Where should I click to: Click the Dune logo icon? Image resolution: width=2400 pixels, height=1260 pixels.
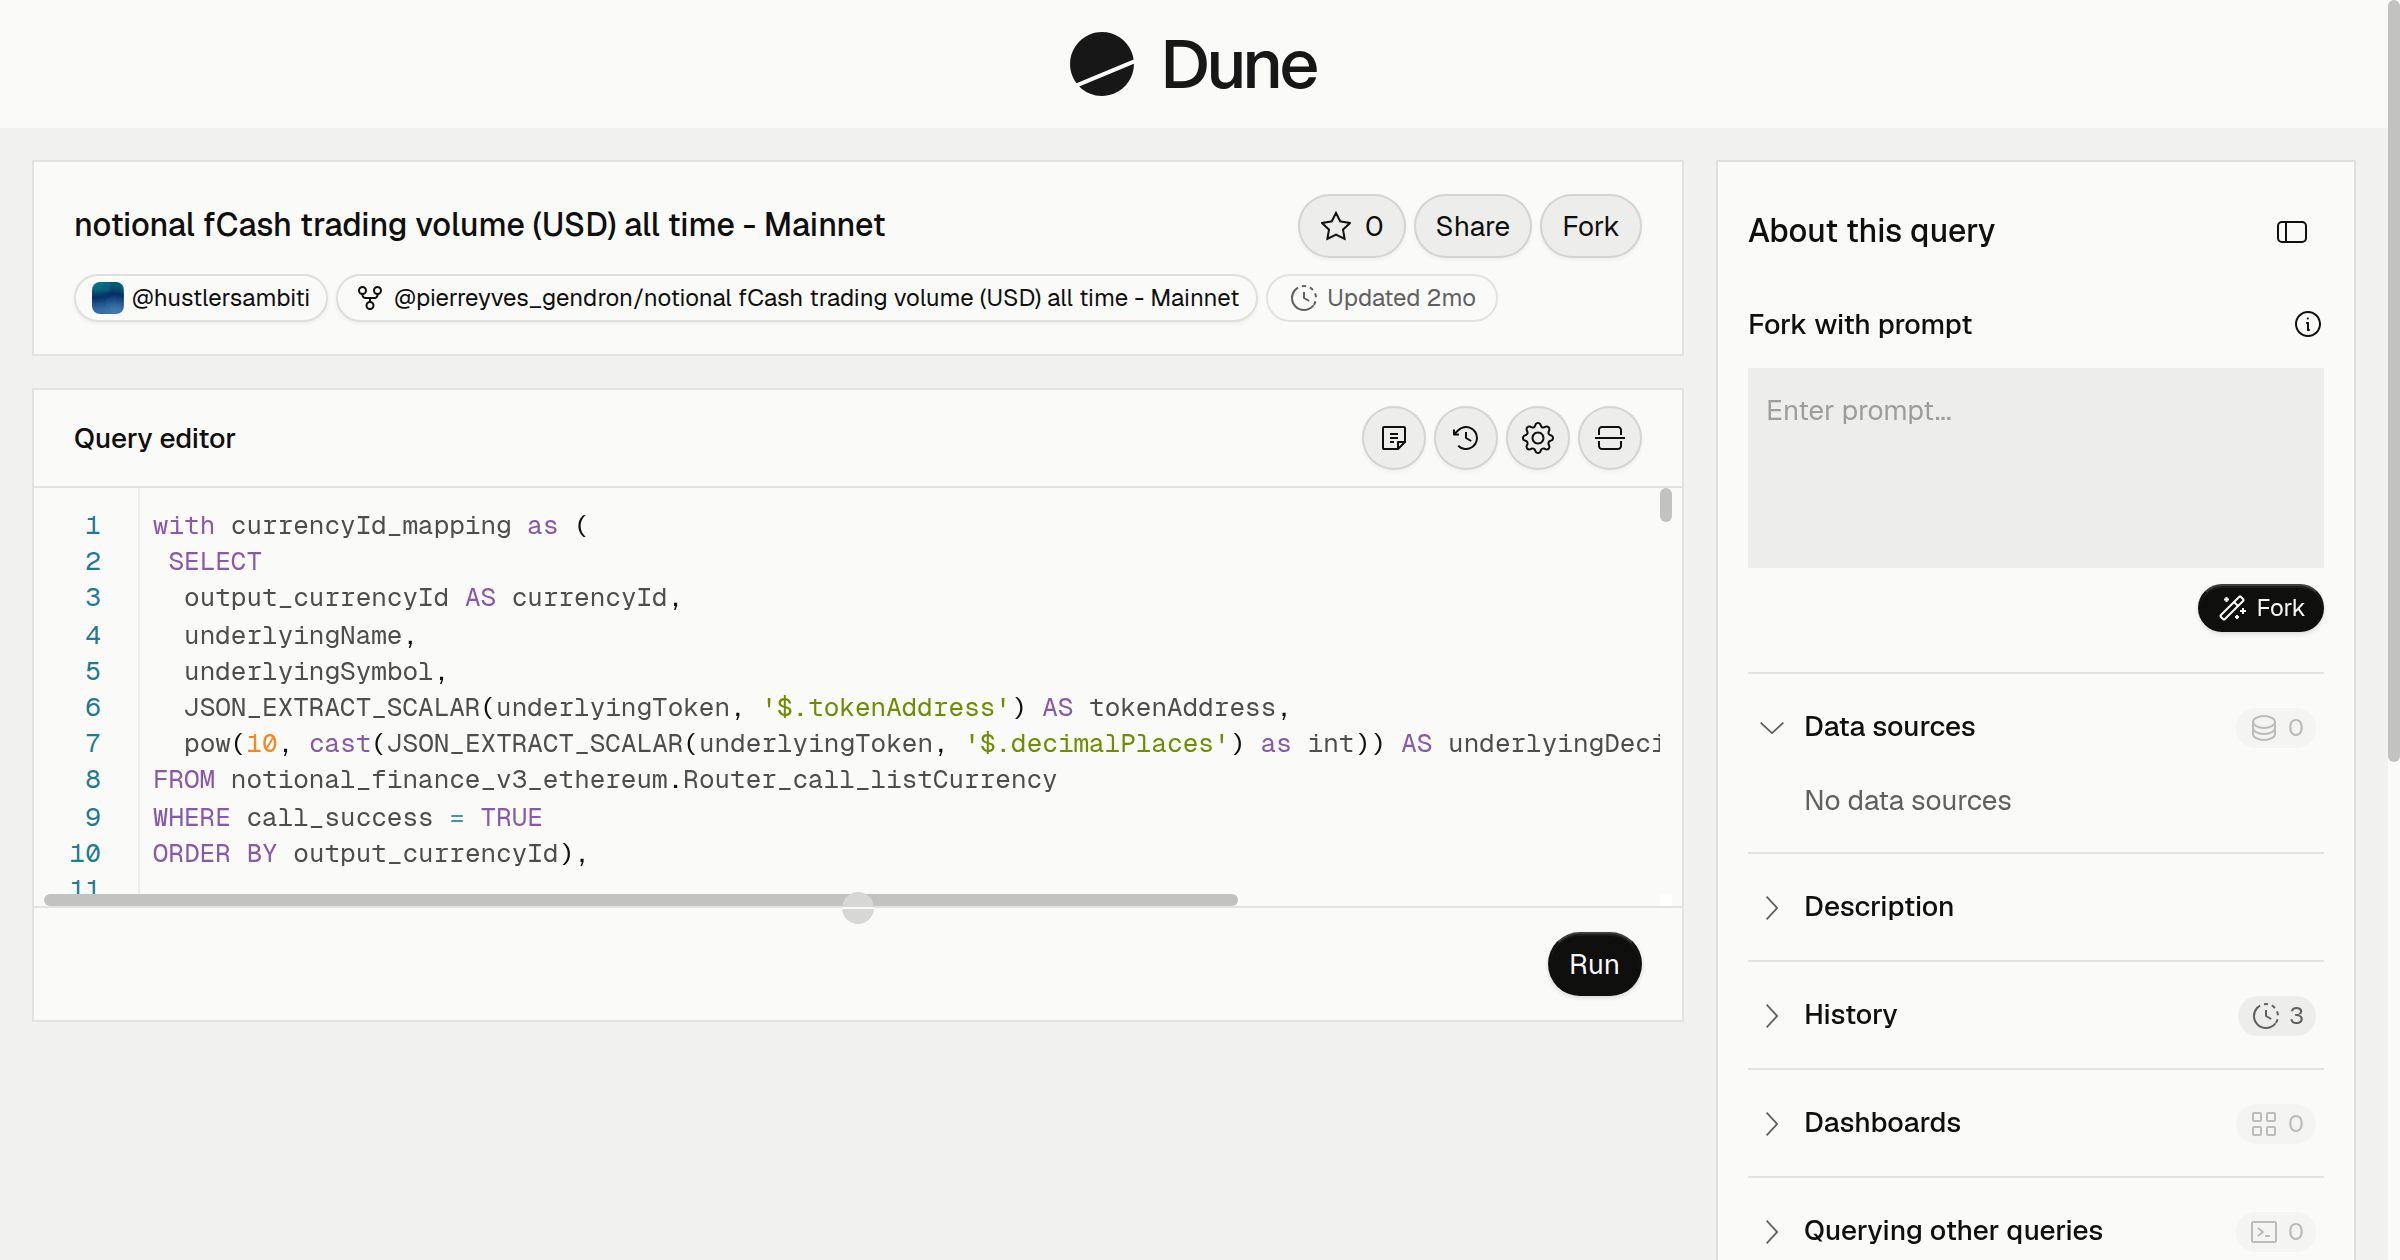[1101, 64]
